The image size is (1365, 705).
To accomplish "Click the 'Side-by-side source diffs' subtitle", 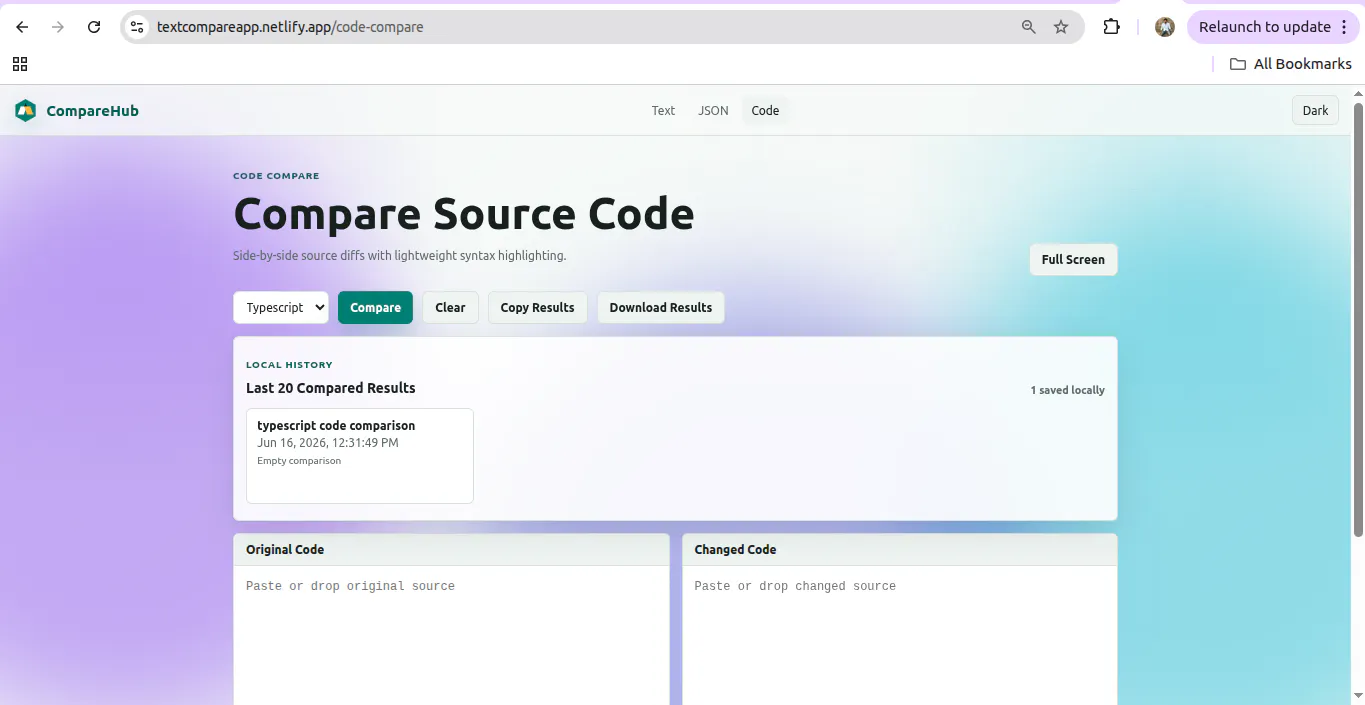I will click(x=400, y=256).
